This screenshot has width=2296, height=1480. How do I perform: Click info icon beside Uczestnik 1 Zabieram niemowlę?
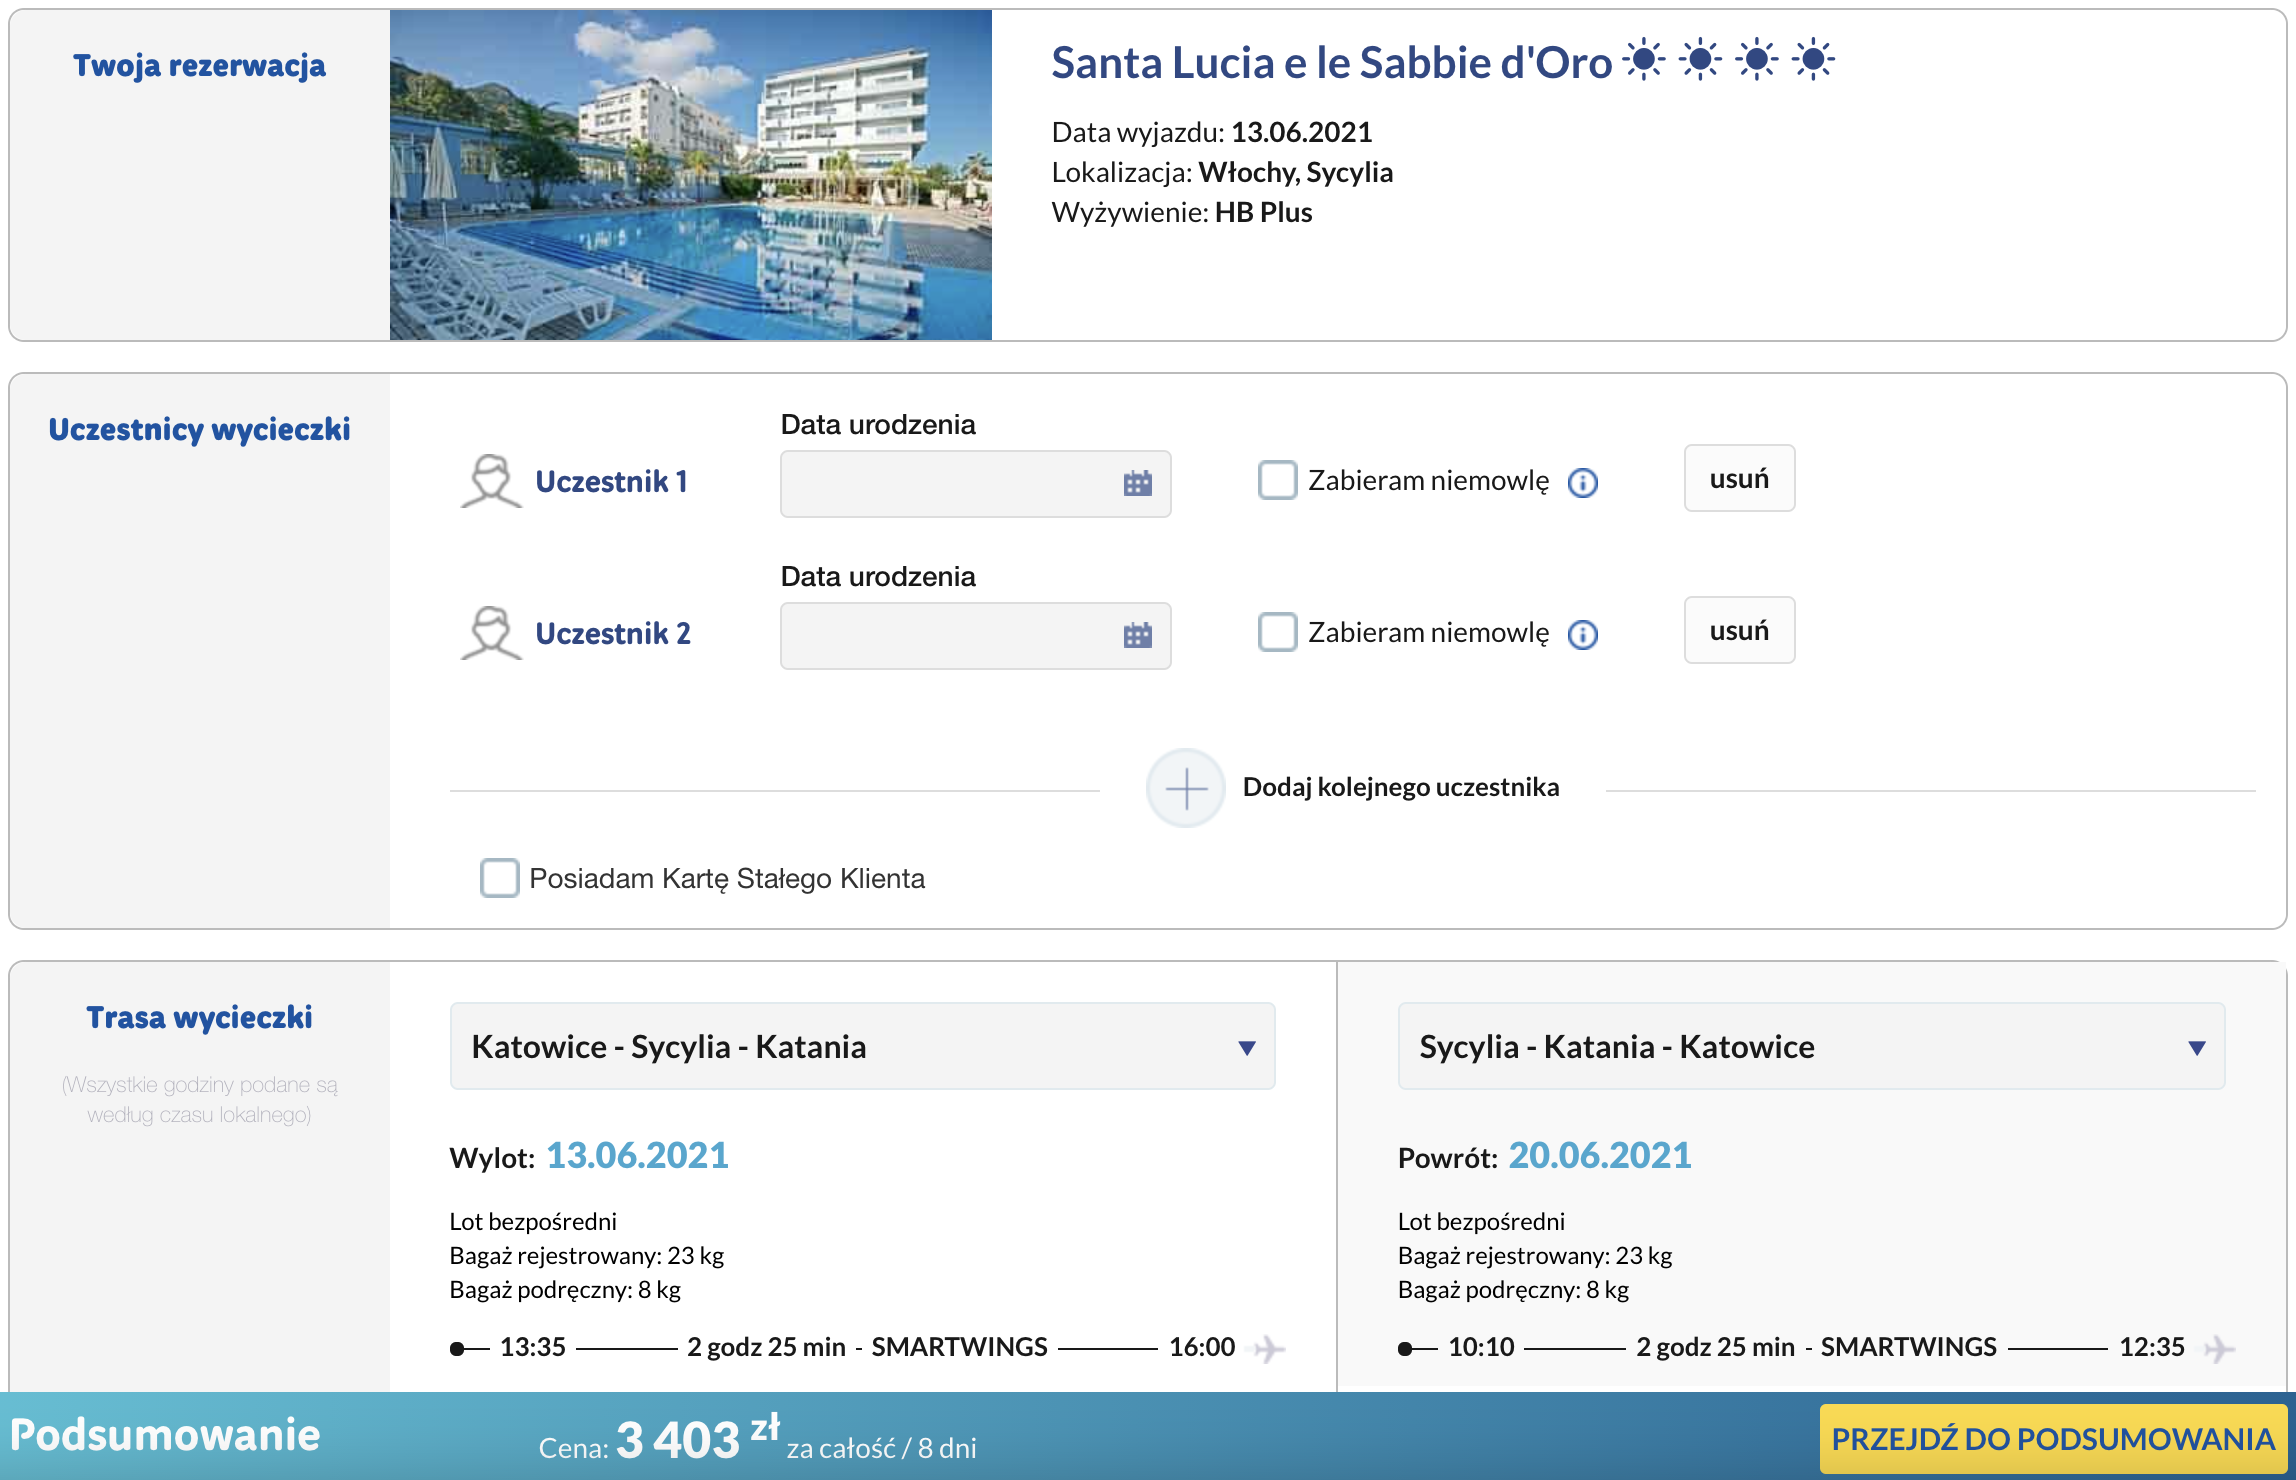click(1583, 483)
